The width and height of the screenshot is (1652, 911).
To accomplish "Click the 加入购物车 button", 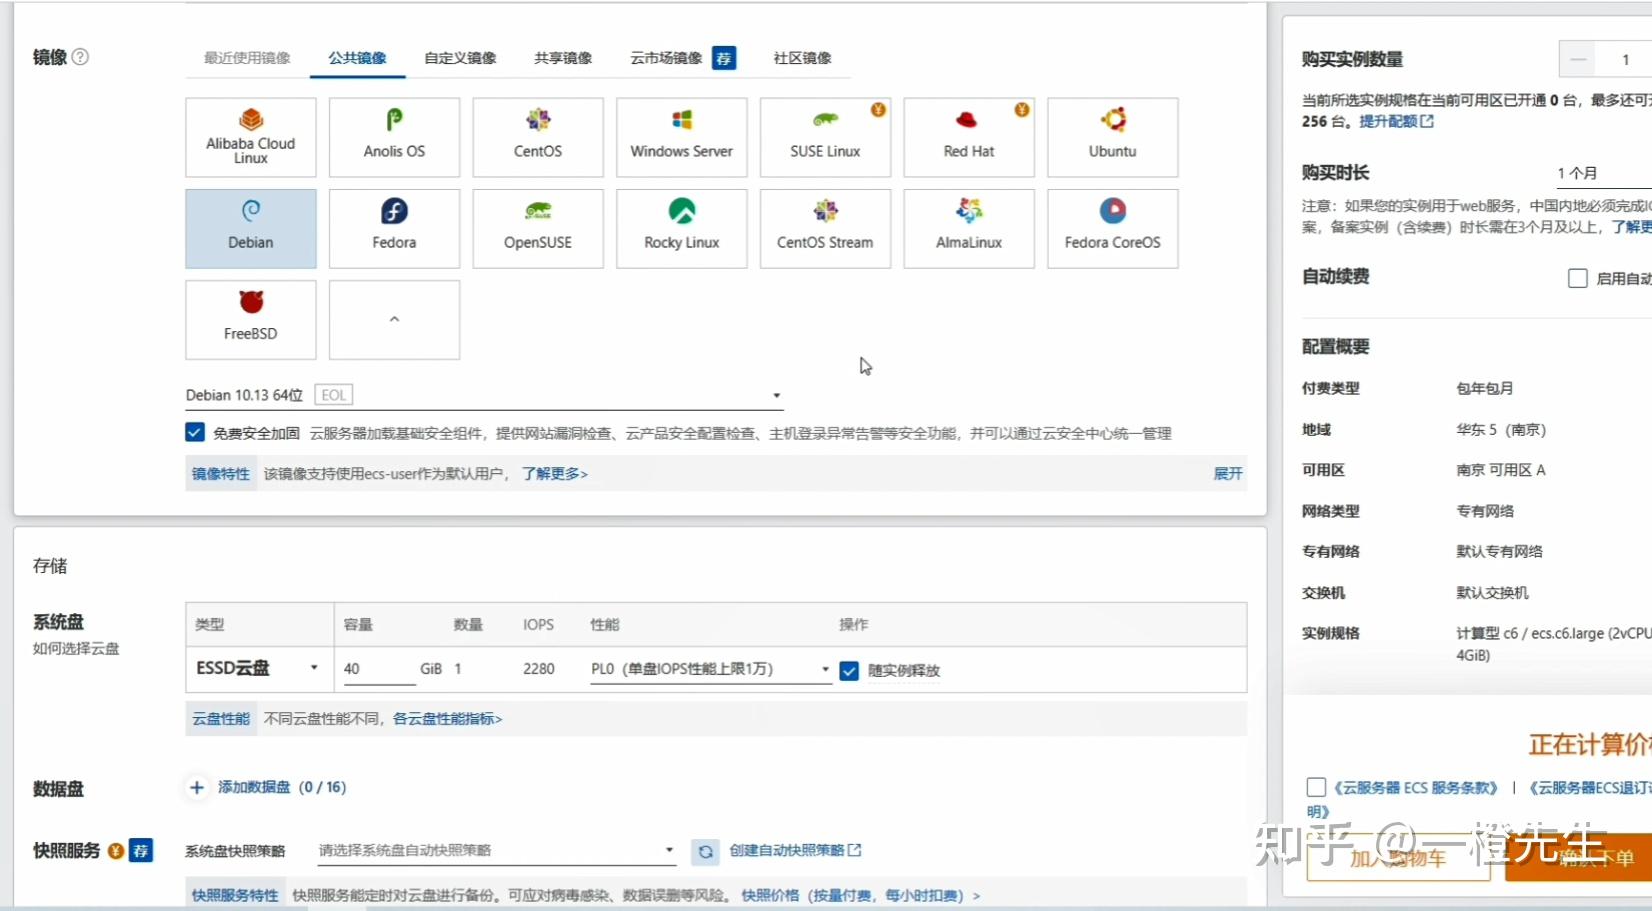I will point(1398,858).
